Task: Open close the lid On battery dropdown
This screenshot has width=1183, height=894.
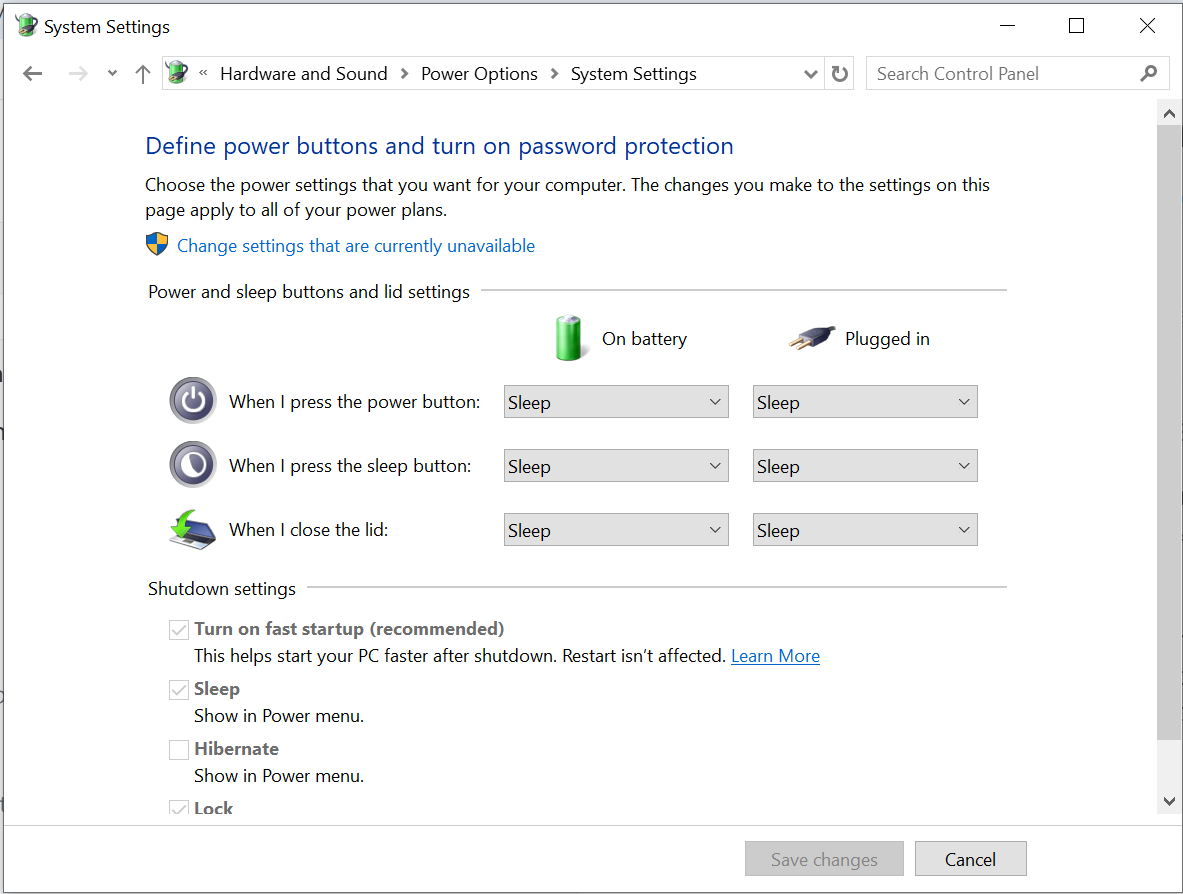Action: tap(616, 530)
